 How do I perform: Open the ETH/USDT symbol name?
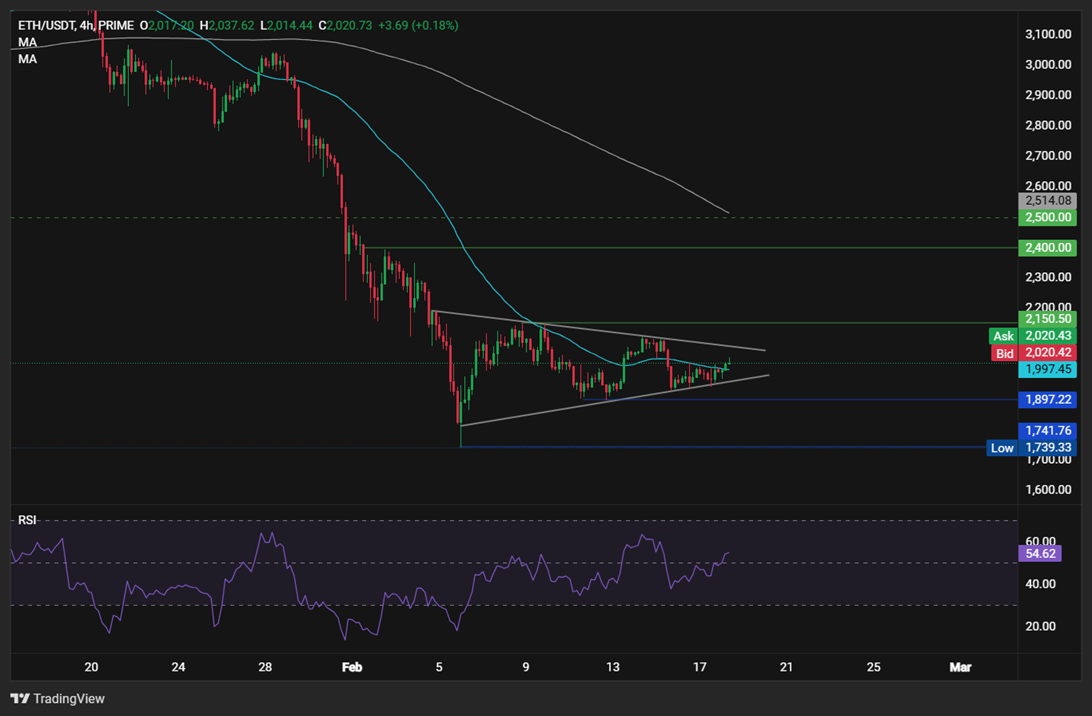(45, 25)
